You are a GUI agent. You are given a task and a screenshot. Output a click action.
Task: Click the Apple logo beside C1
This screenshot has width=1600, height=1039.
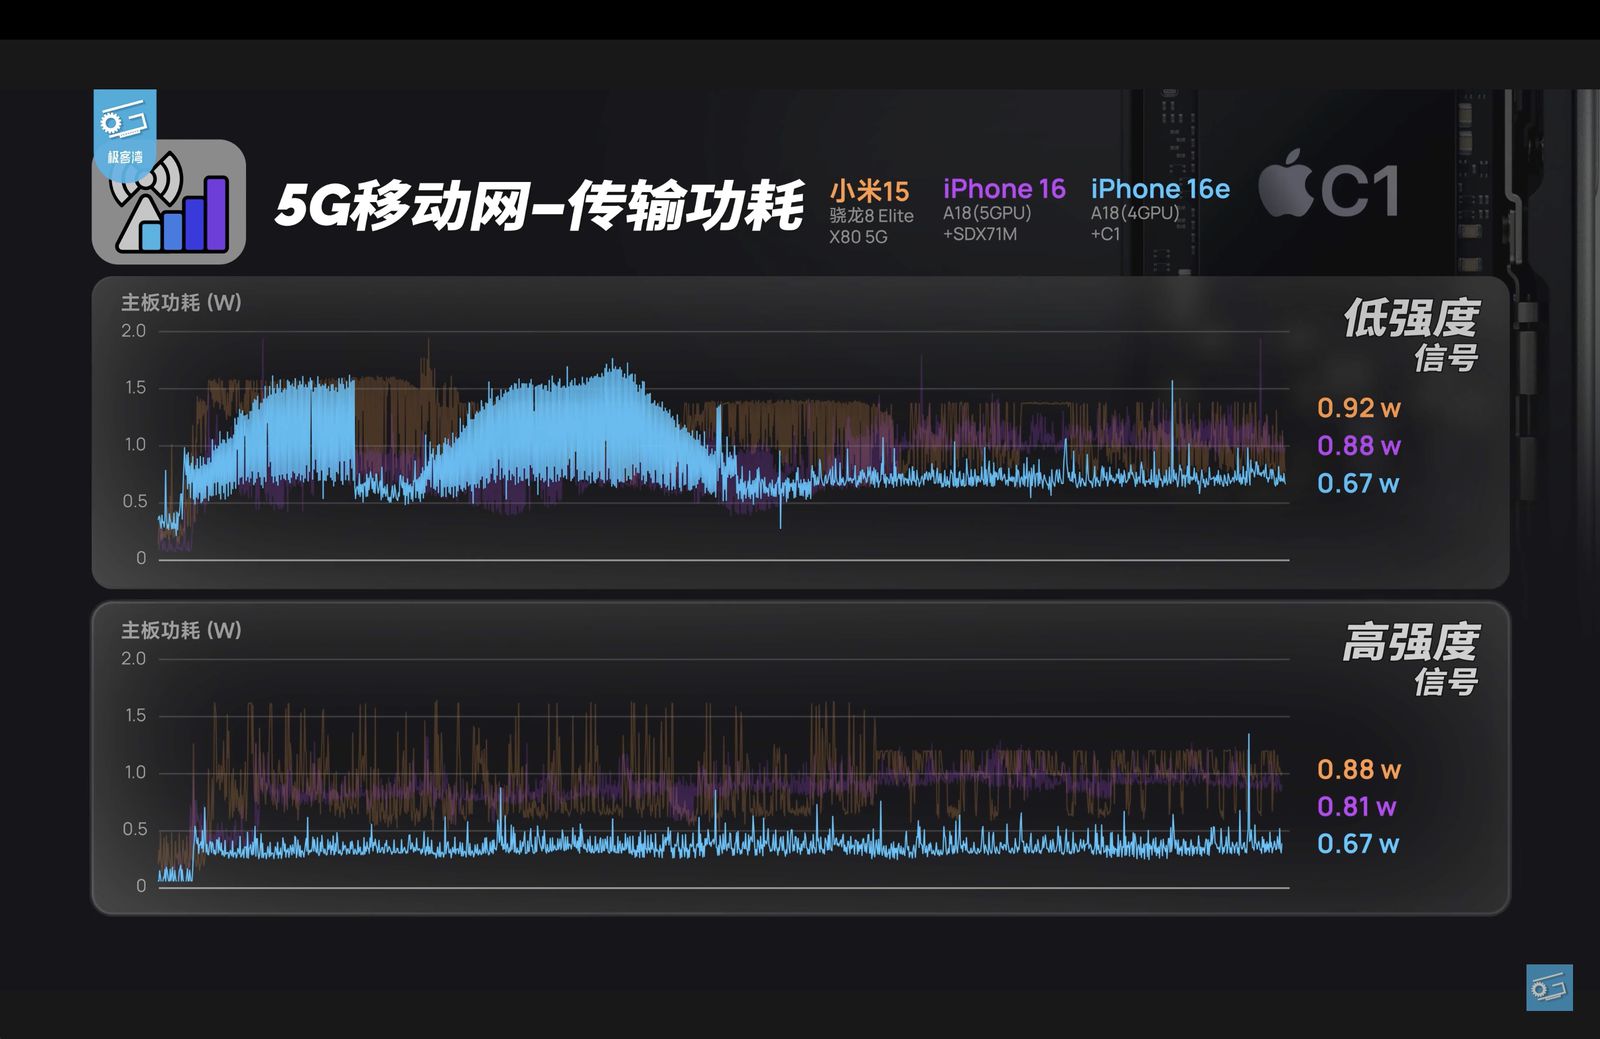tap(1286, 184)
